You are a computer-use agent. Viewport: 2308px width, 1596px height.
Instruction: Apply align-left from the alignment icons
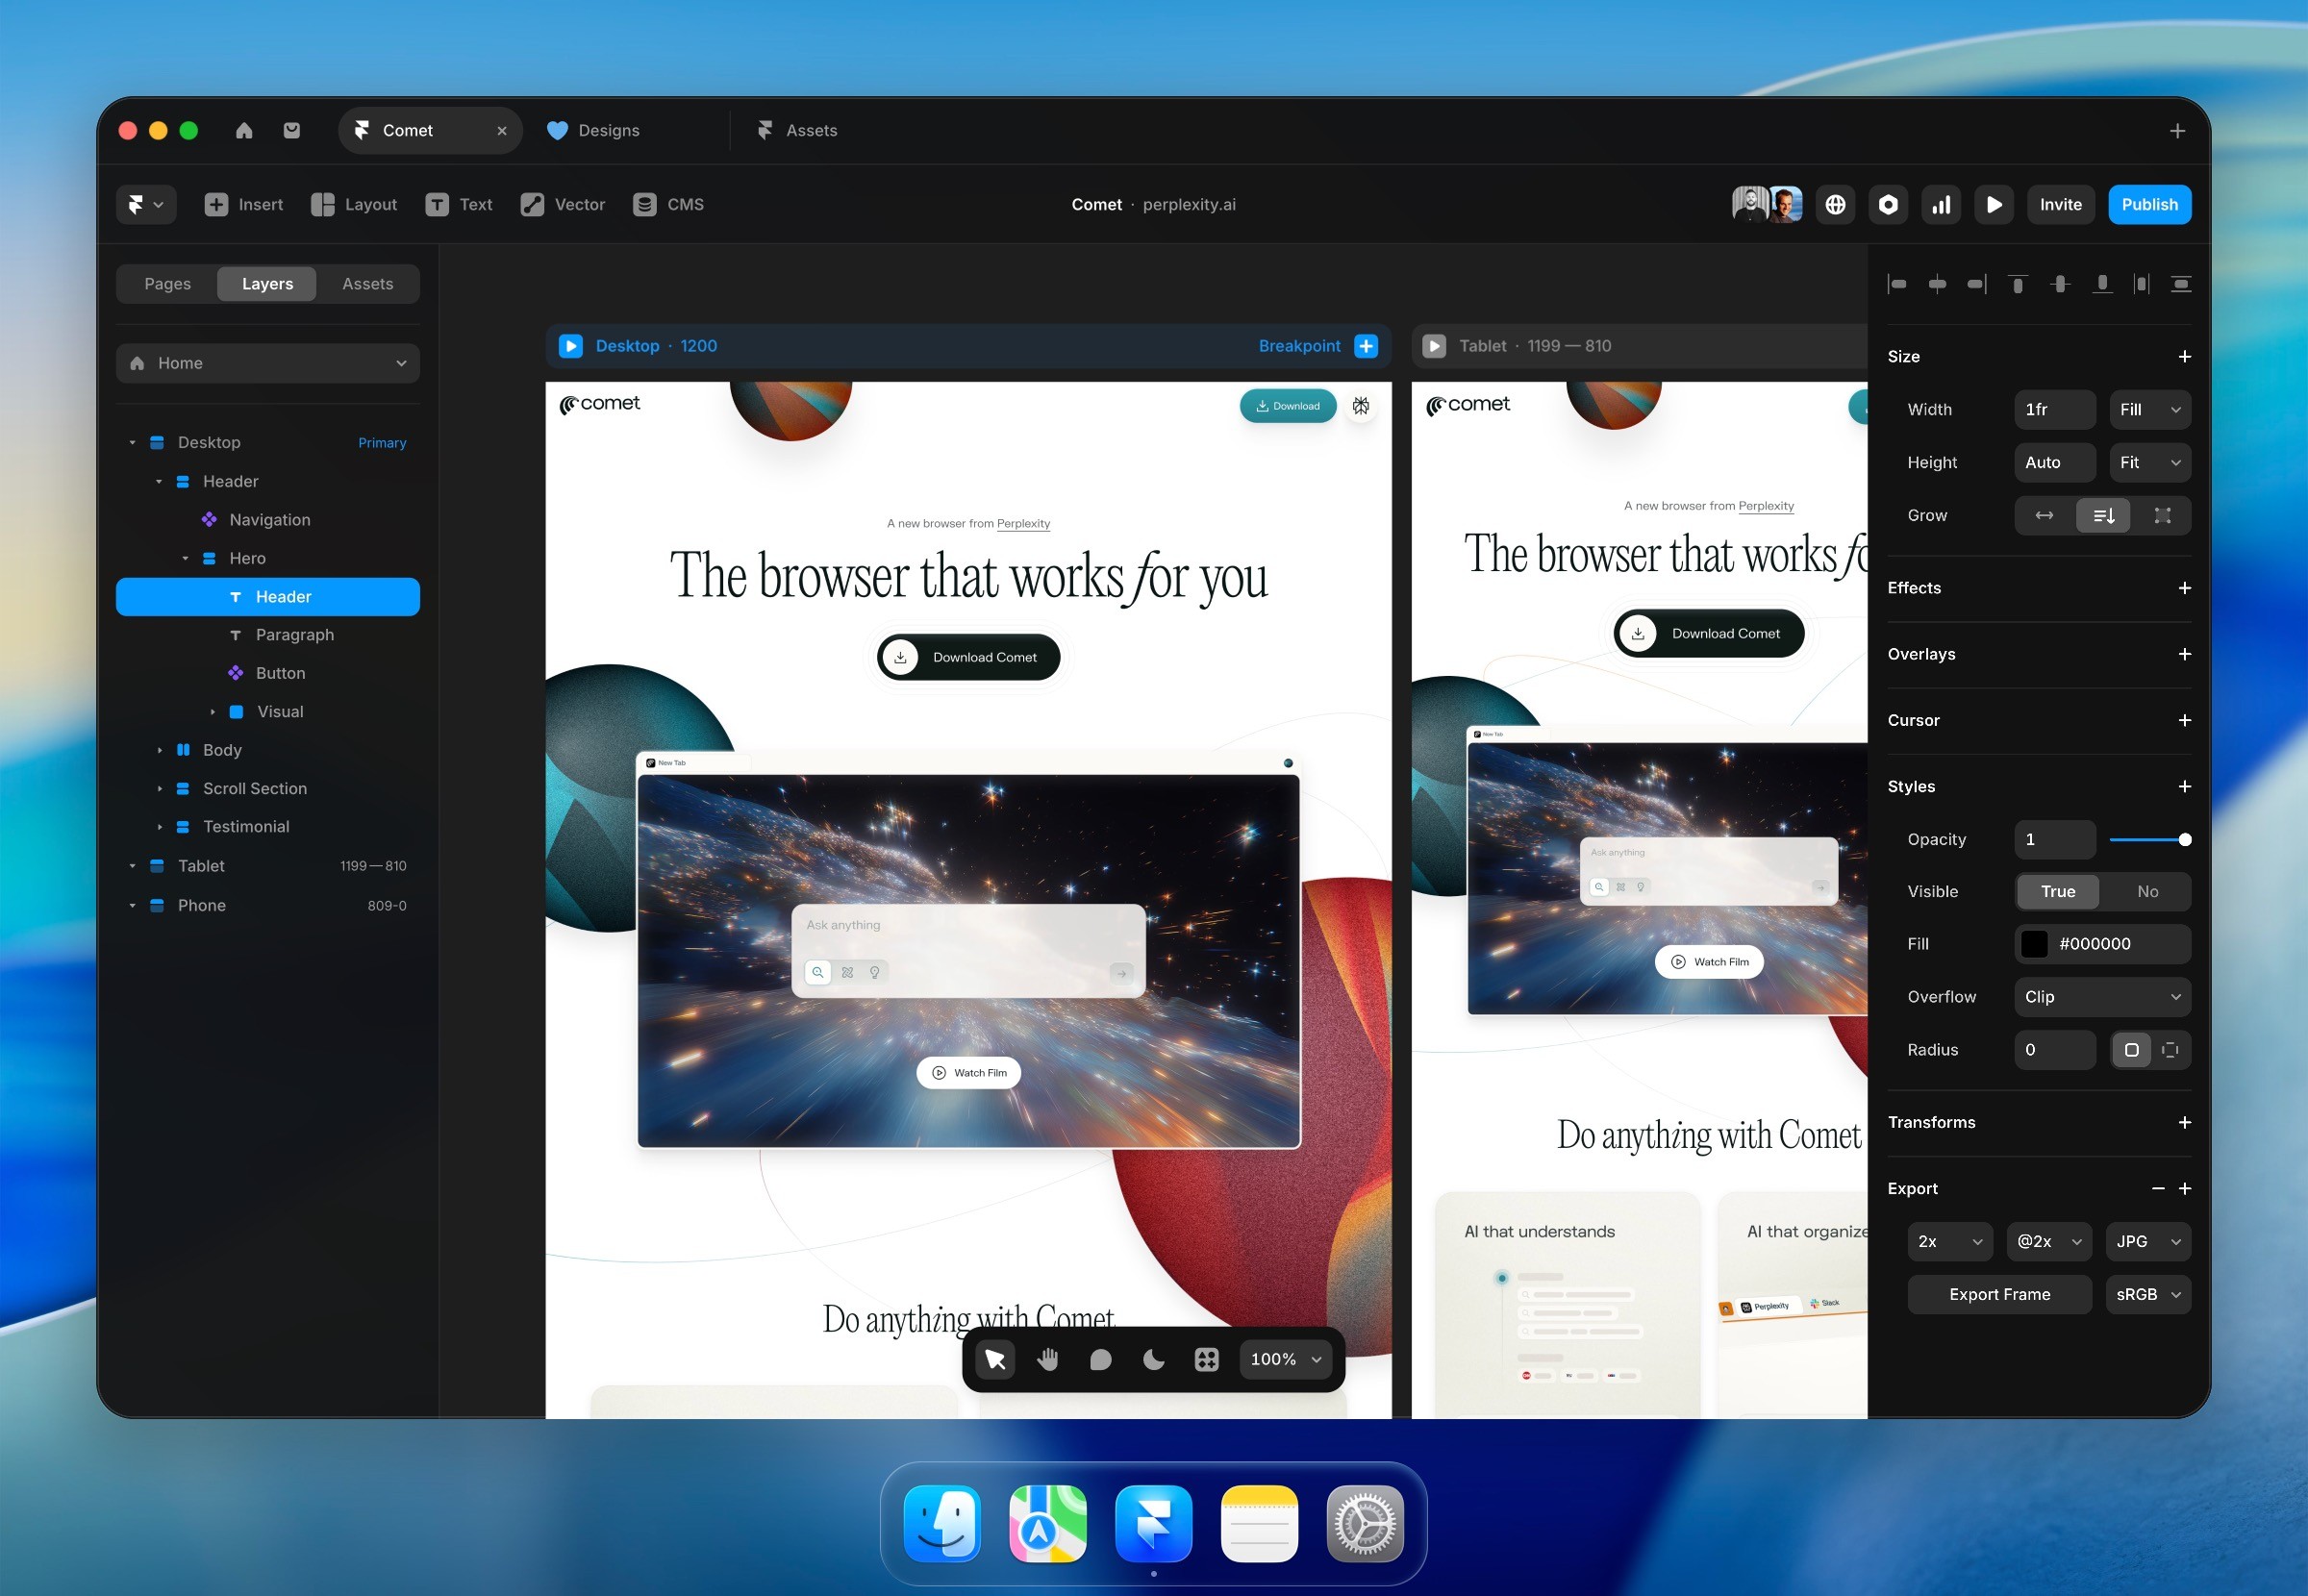pos(1897,284)
